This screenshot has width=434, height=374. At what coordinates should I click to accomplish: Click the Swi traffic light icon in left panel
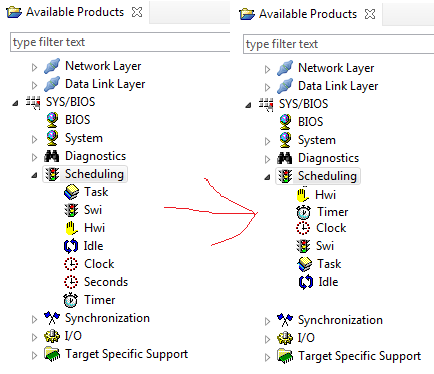(71, 210)
